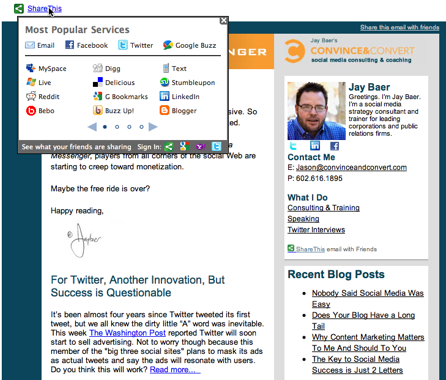The image size is (446, 380).
Task: Jump to third page dot of services
Action: pyautogui.click(x=129, y=127)
